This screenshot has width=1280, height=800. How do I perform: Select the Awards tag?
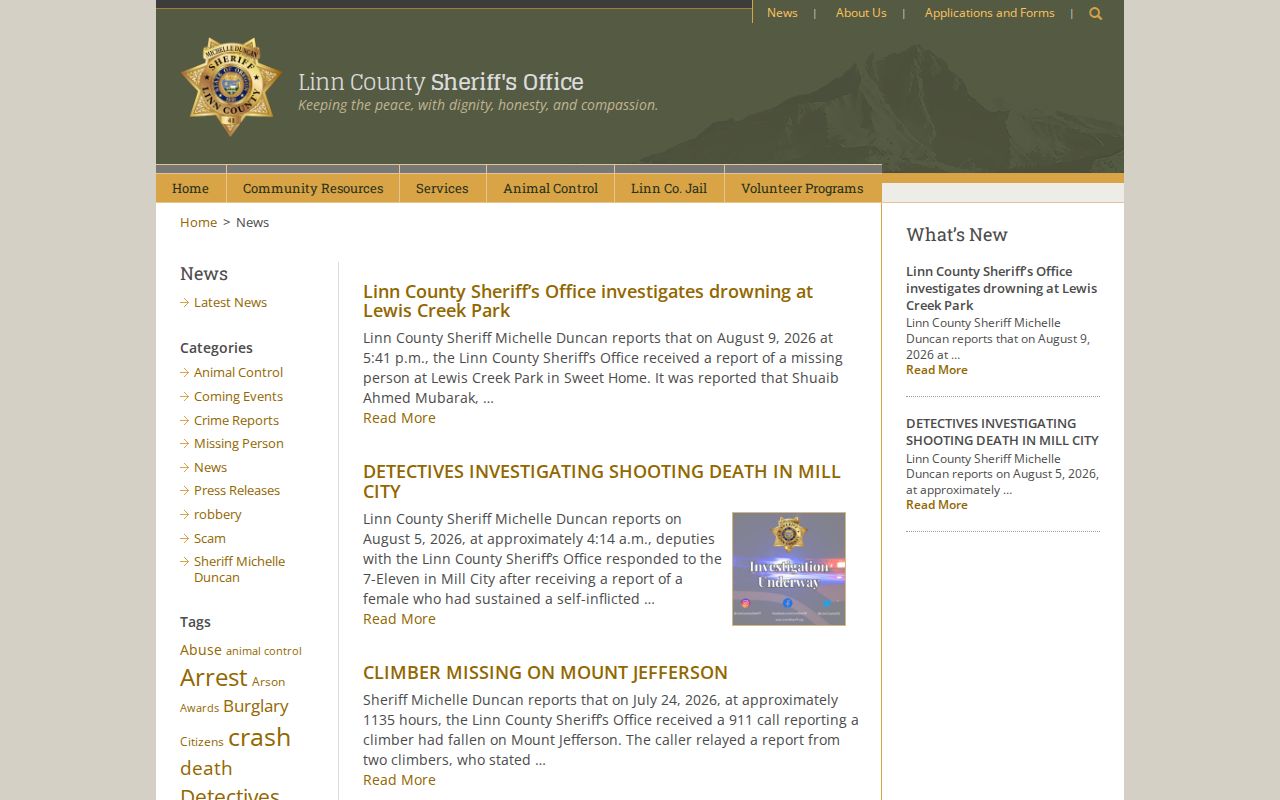click(199, 708)
